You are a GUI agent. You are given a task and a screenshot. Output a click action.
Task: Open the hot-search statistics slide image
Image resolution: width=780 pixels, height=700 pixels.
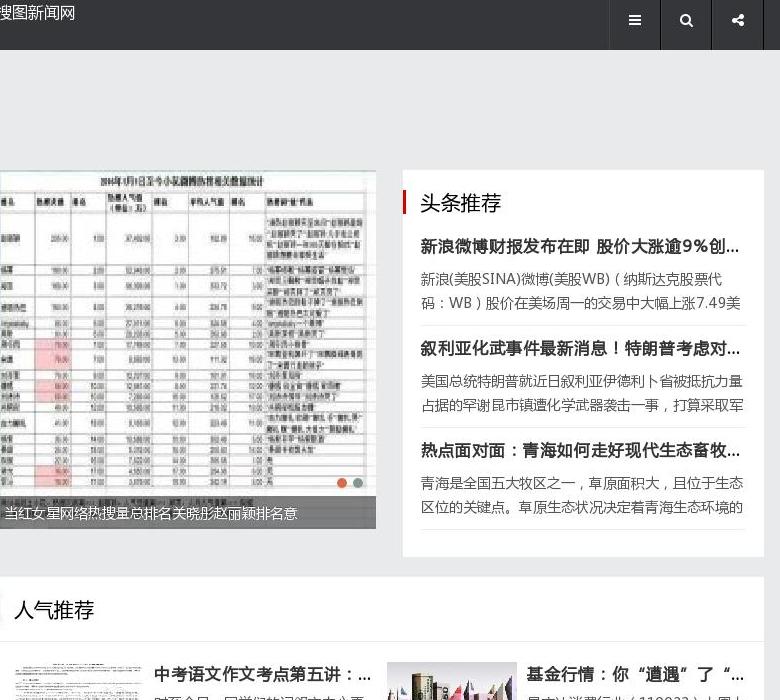point(188,333)
